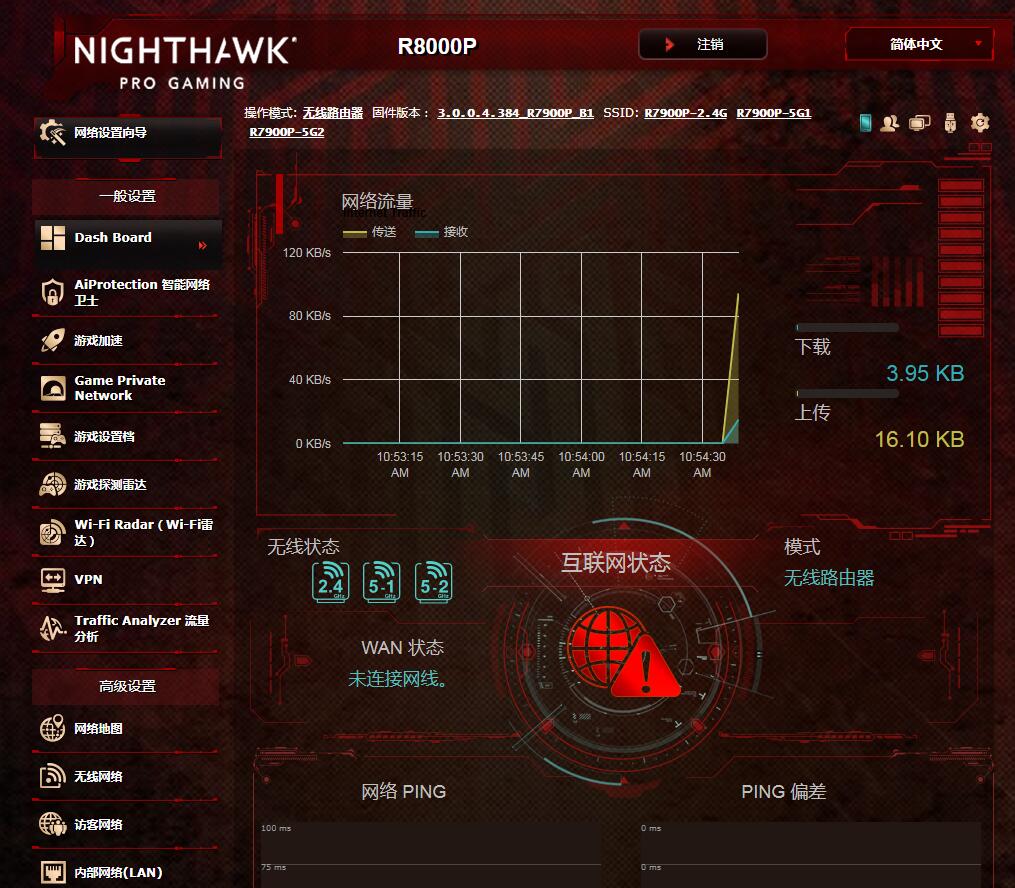The image size is (1015, 888).
Task: Open the 网络地图 globe icon
Action: point(52,728)
